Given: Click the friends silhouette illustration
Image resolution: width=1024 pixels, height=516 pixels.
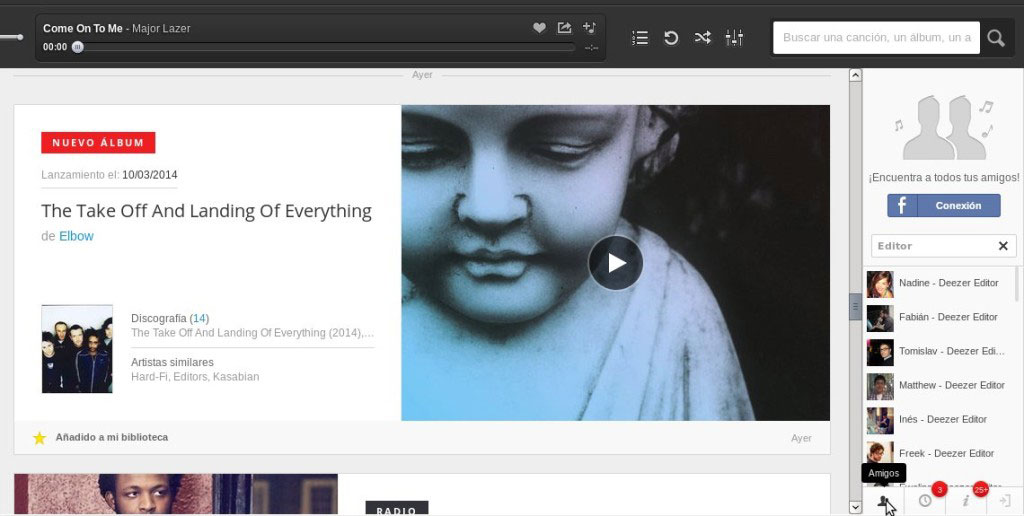Looking at the screenshot, I should coord(944,127).
